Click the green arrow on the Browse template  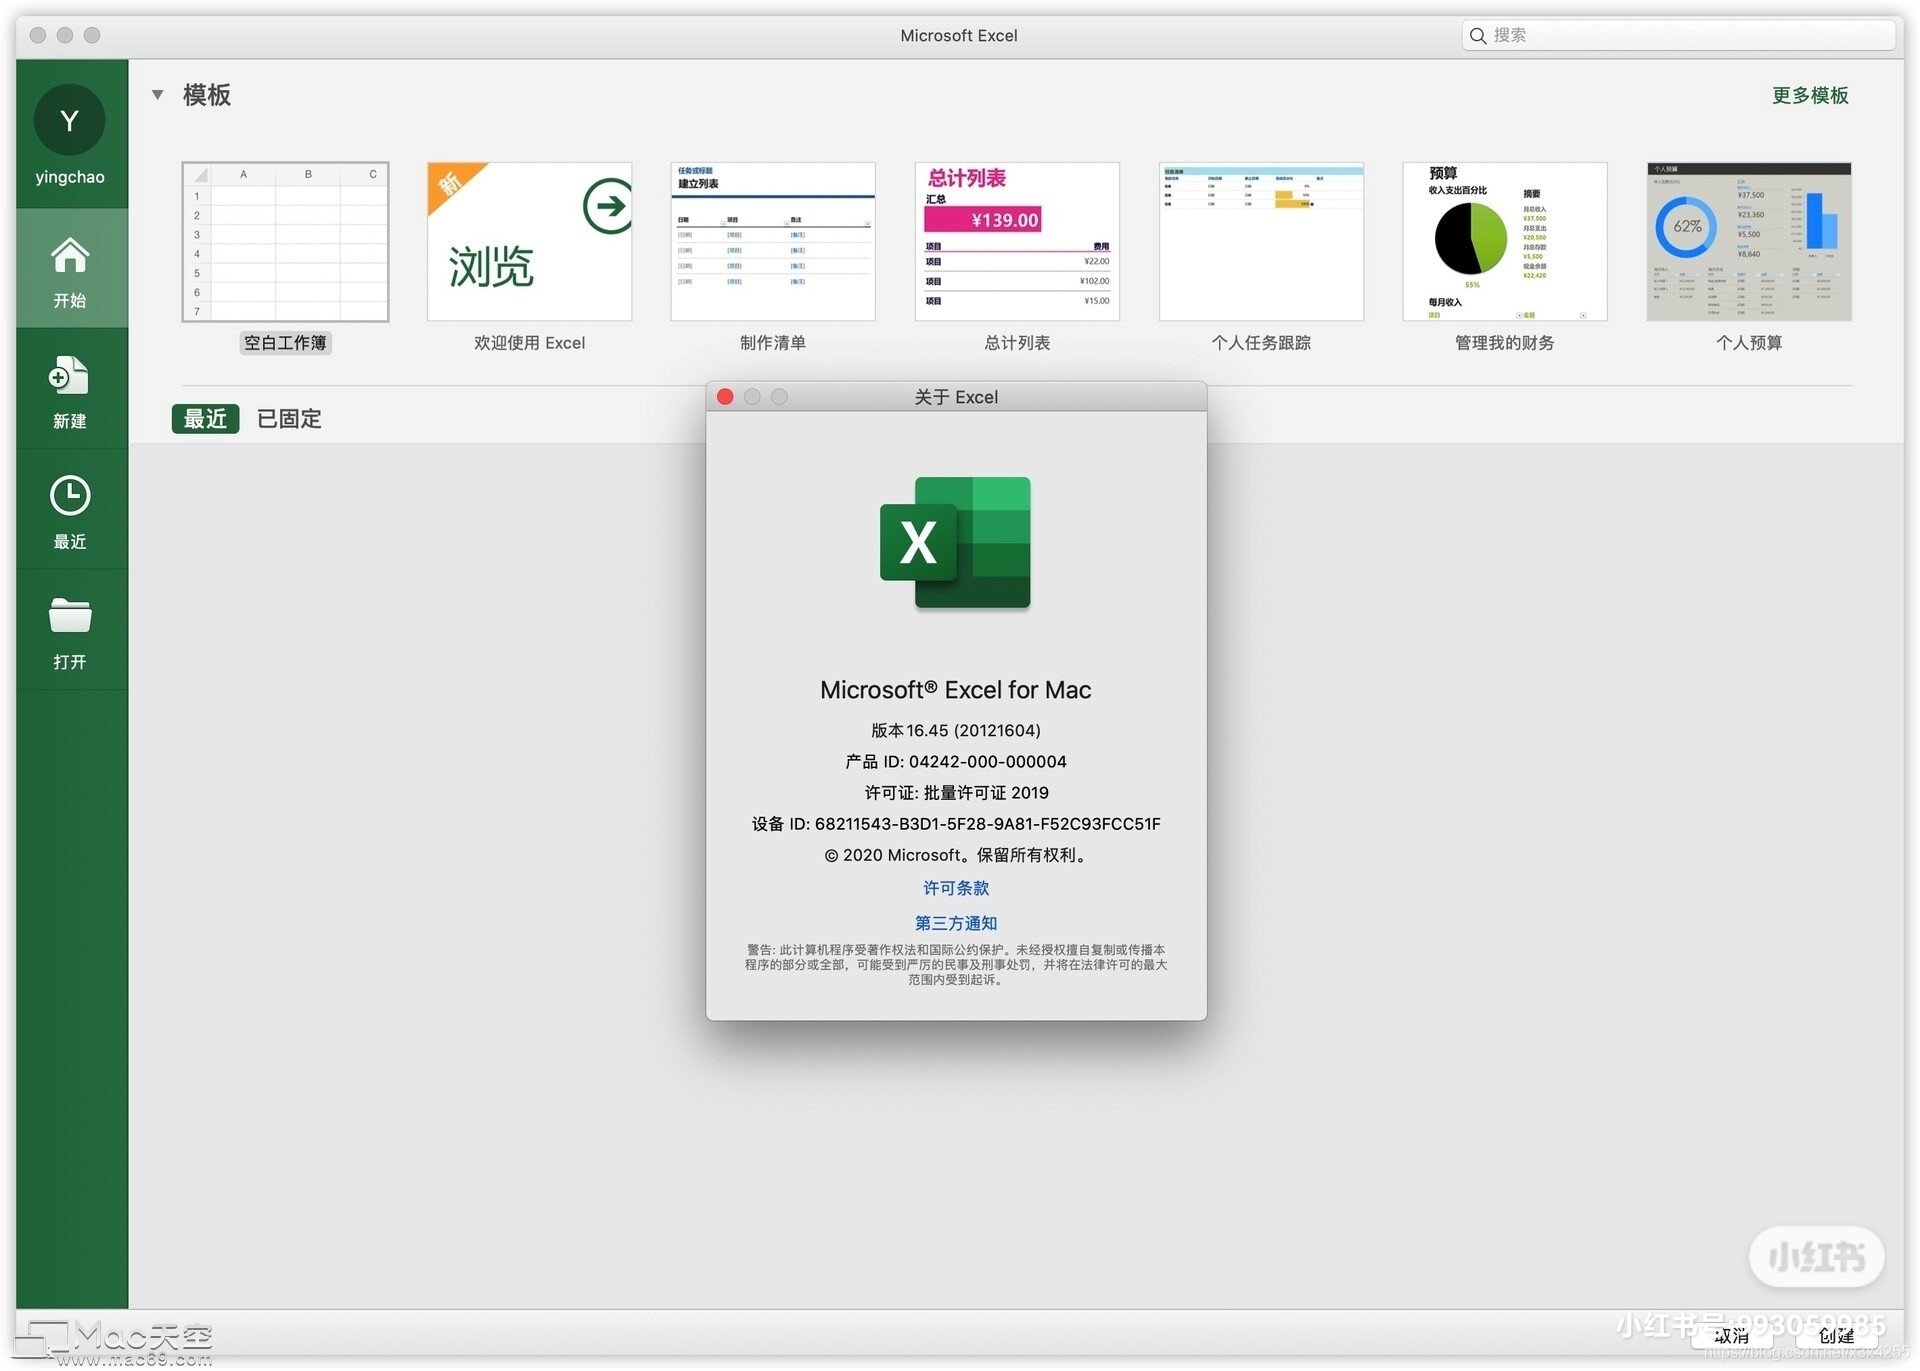pos(607,206)
